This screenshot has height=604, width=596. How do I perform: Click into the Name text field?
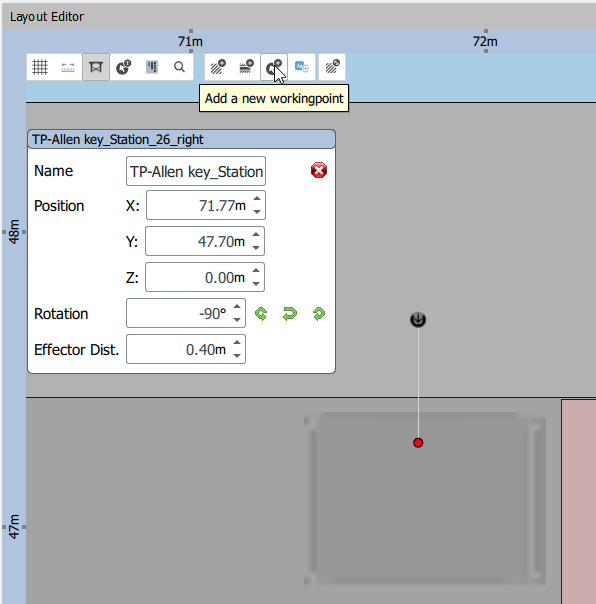(196, 171)
